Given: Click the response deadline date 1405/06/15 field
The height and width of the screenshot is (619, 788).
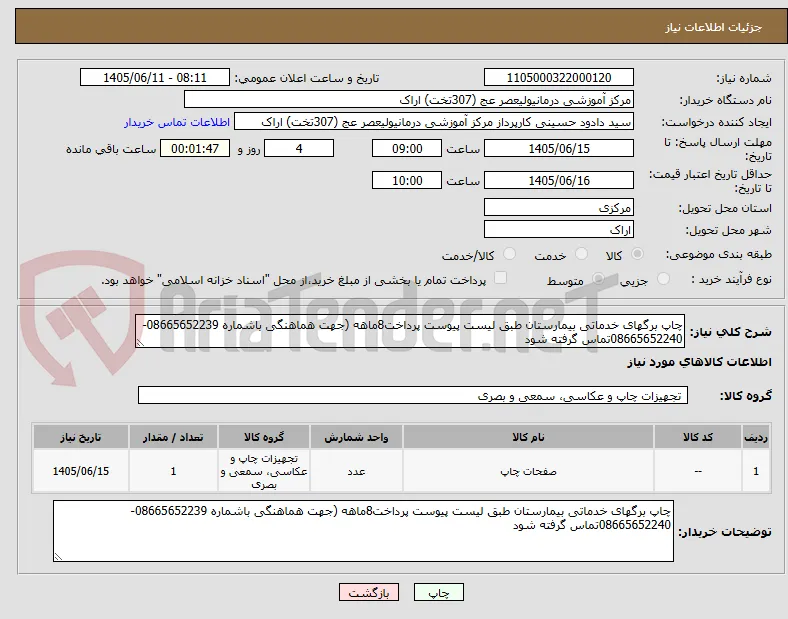Looking at the screenshot, I should tap(559, 148).
